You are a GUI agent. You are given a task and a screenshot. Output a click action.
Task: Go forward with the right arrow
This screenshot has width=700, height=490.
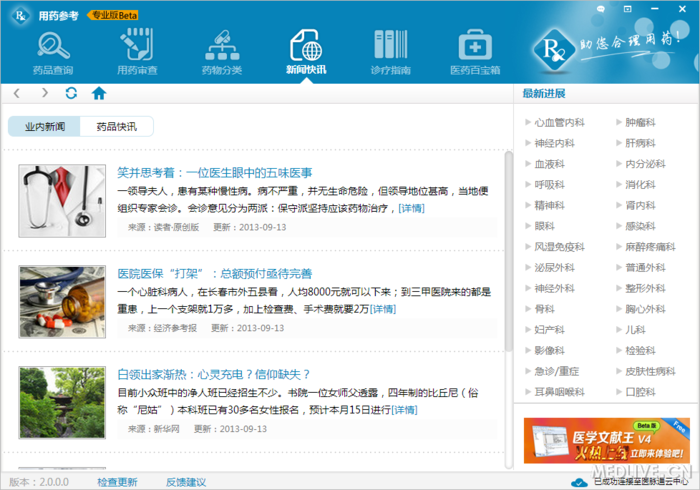[x=44, y=93]
